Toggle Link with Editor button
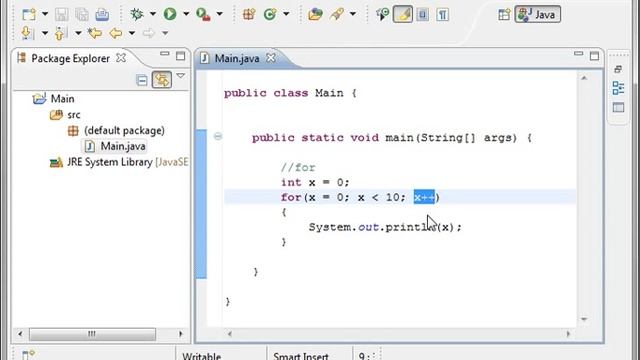The width and height of the screenshot is (640, 360). point(162,80)
